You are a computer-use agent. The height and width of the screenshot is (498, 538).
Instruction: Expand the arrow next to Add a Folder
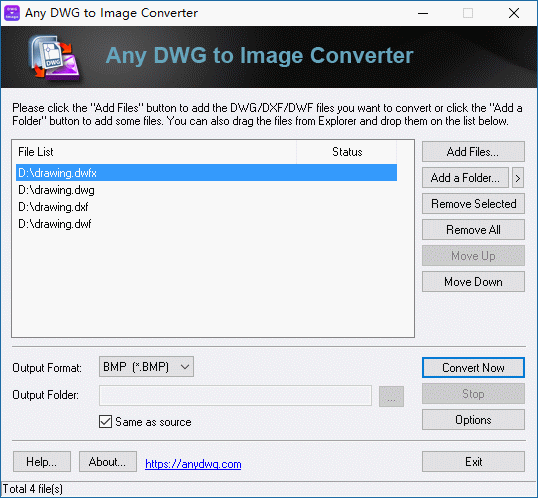tap(518, 178)
